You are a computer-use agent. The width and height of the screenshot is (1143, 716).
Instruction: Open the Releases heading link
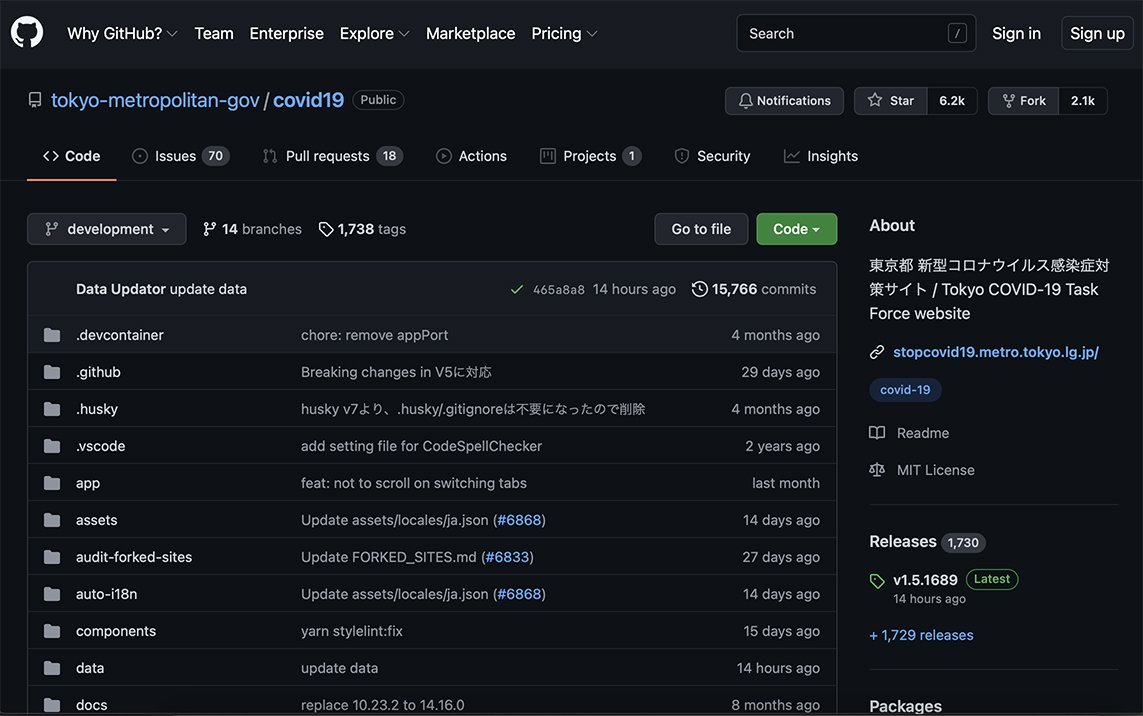point(902,542)
